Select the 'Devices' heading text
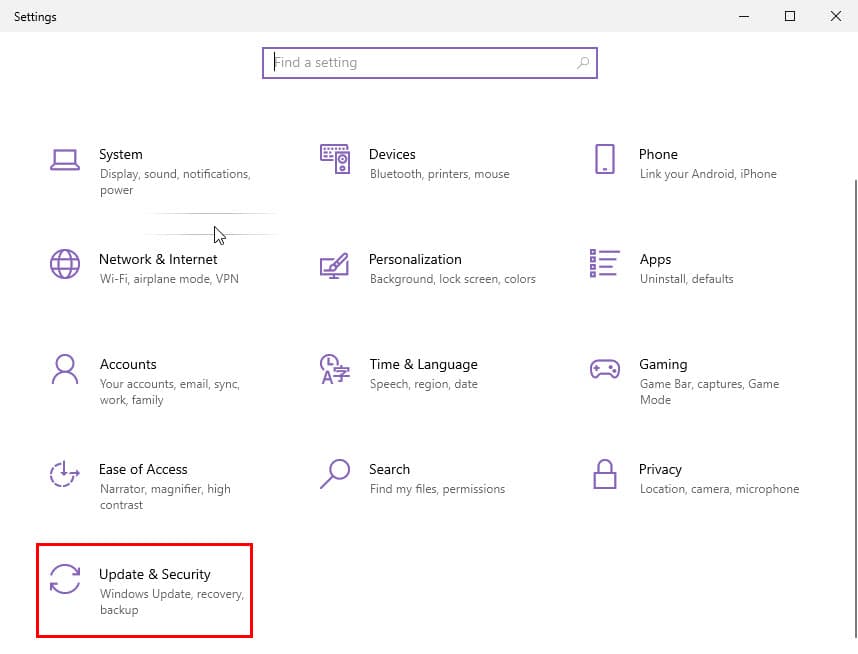This screenshot has height=654, width=858. 392,154
